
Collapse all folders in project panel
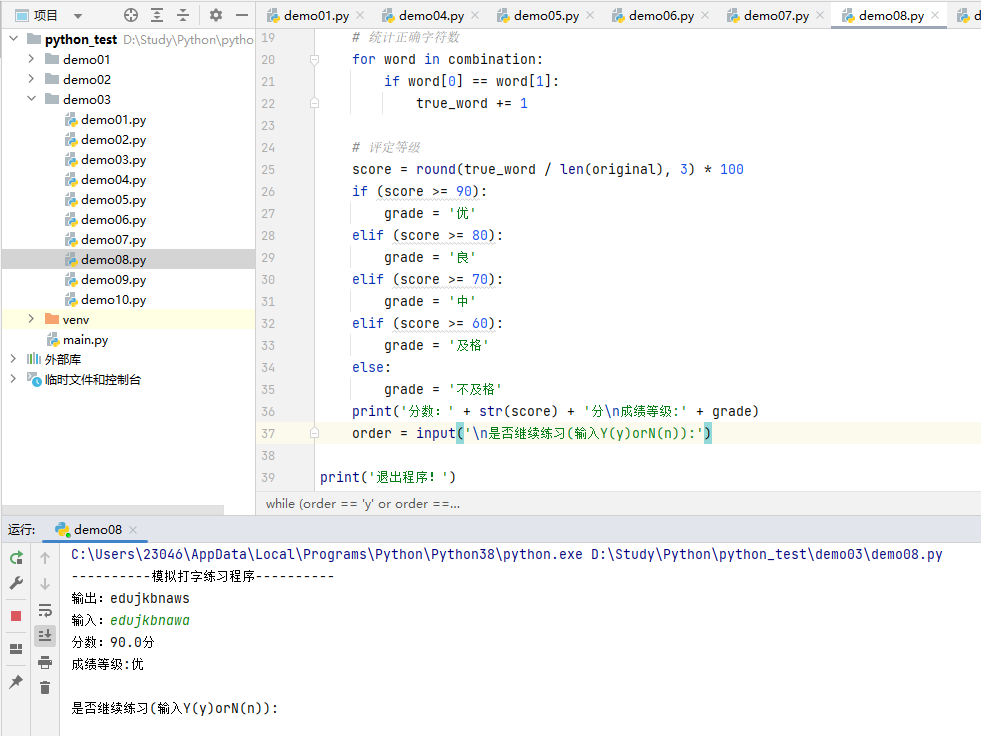(x=183, y=15)
